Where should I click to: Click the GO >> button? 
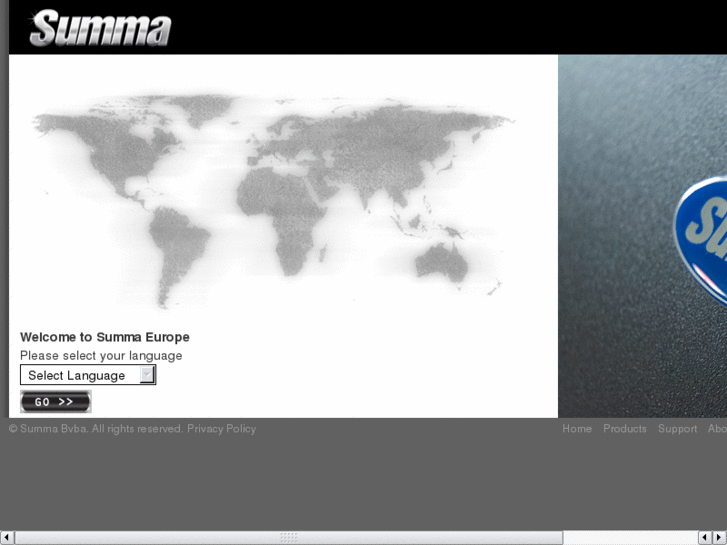56,402
